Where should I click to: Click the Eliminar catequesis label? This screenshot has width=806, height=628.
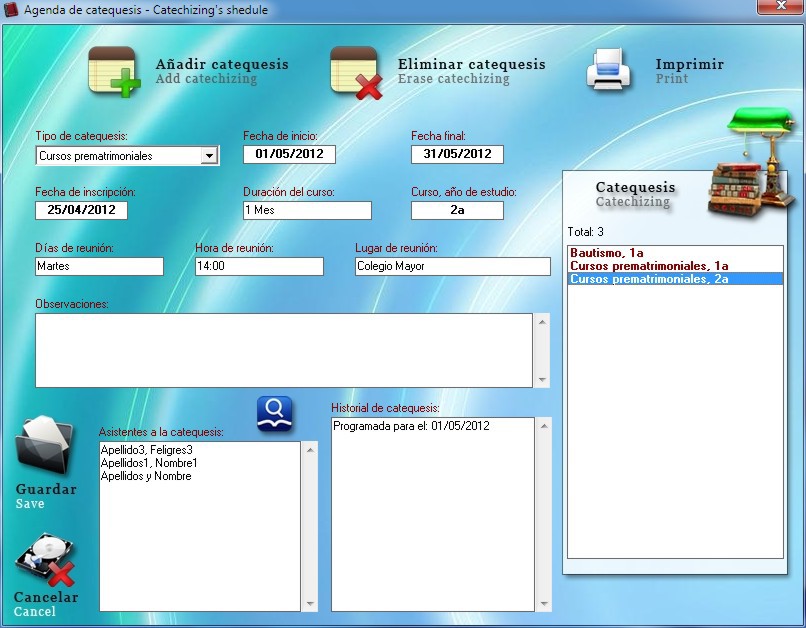pyautogui.click(x=471, y=71)
